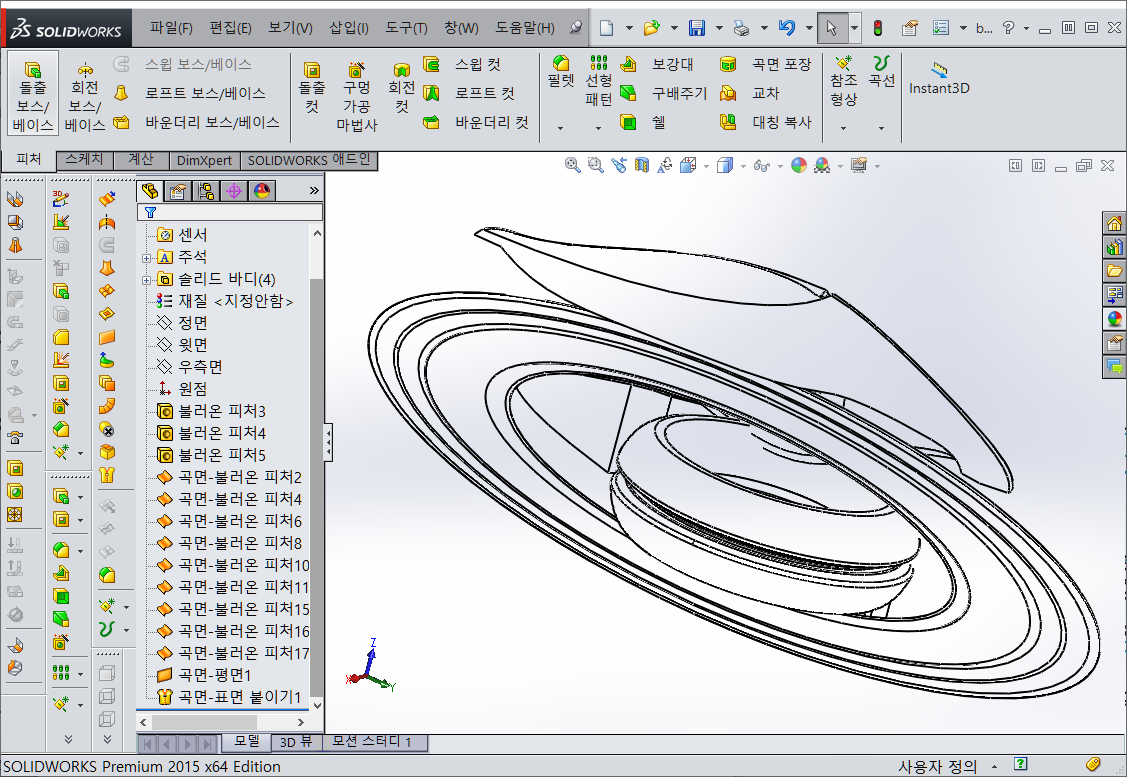Switch to the DimXpert tab

(x=204, y=160)
